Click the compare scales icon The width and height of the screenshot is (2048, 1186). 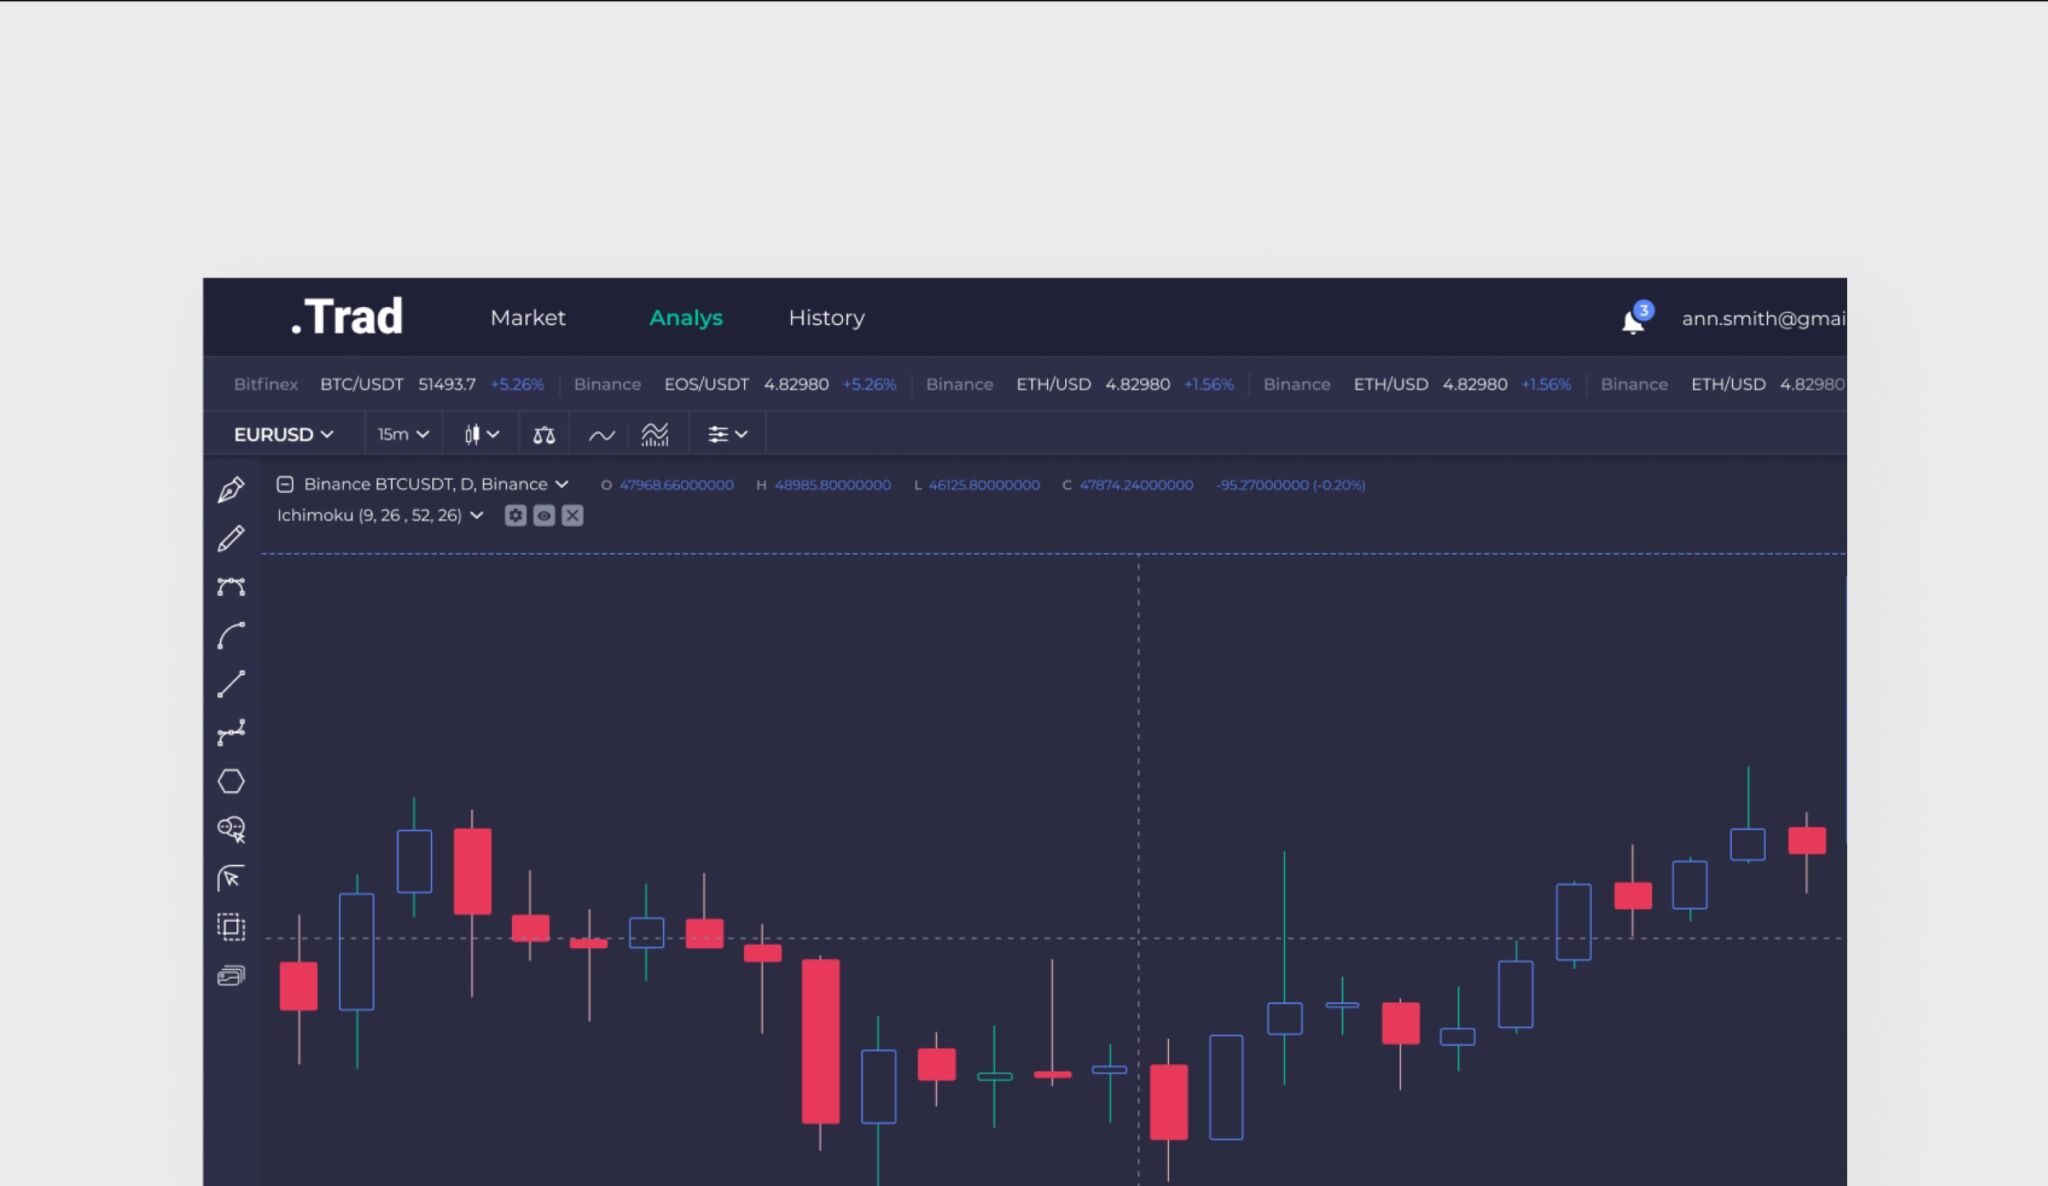point(544,435)
